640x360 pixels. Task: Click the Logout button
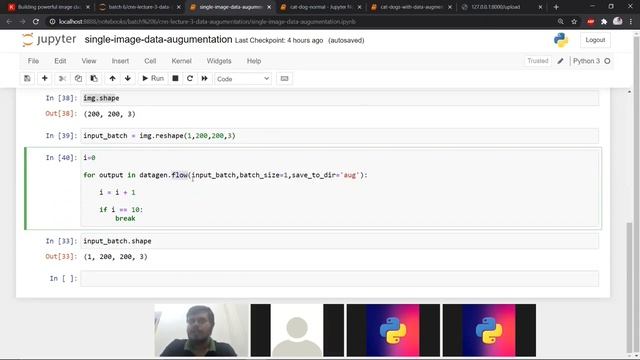pos(595,40)
